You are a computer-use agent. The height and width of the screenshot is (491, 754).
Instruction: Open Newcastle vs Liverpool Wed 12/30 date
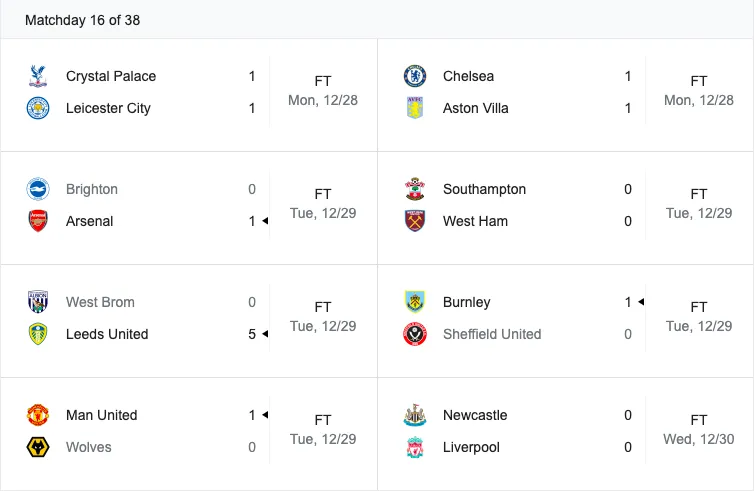[x=698, y=439]
